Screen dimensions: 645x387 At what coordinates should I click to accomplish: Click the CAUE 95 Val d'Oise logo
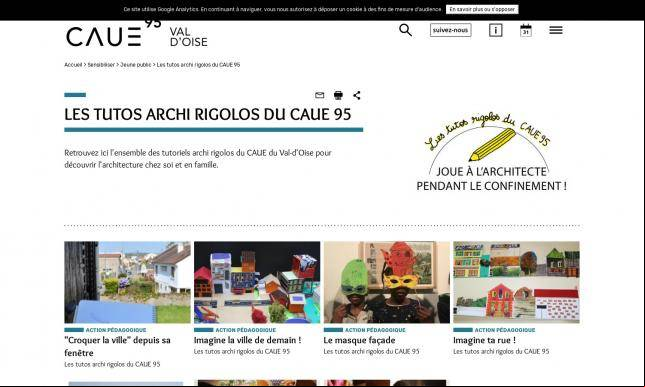tap(137, 34)
